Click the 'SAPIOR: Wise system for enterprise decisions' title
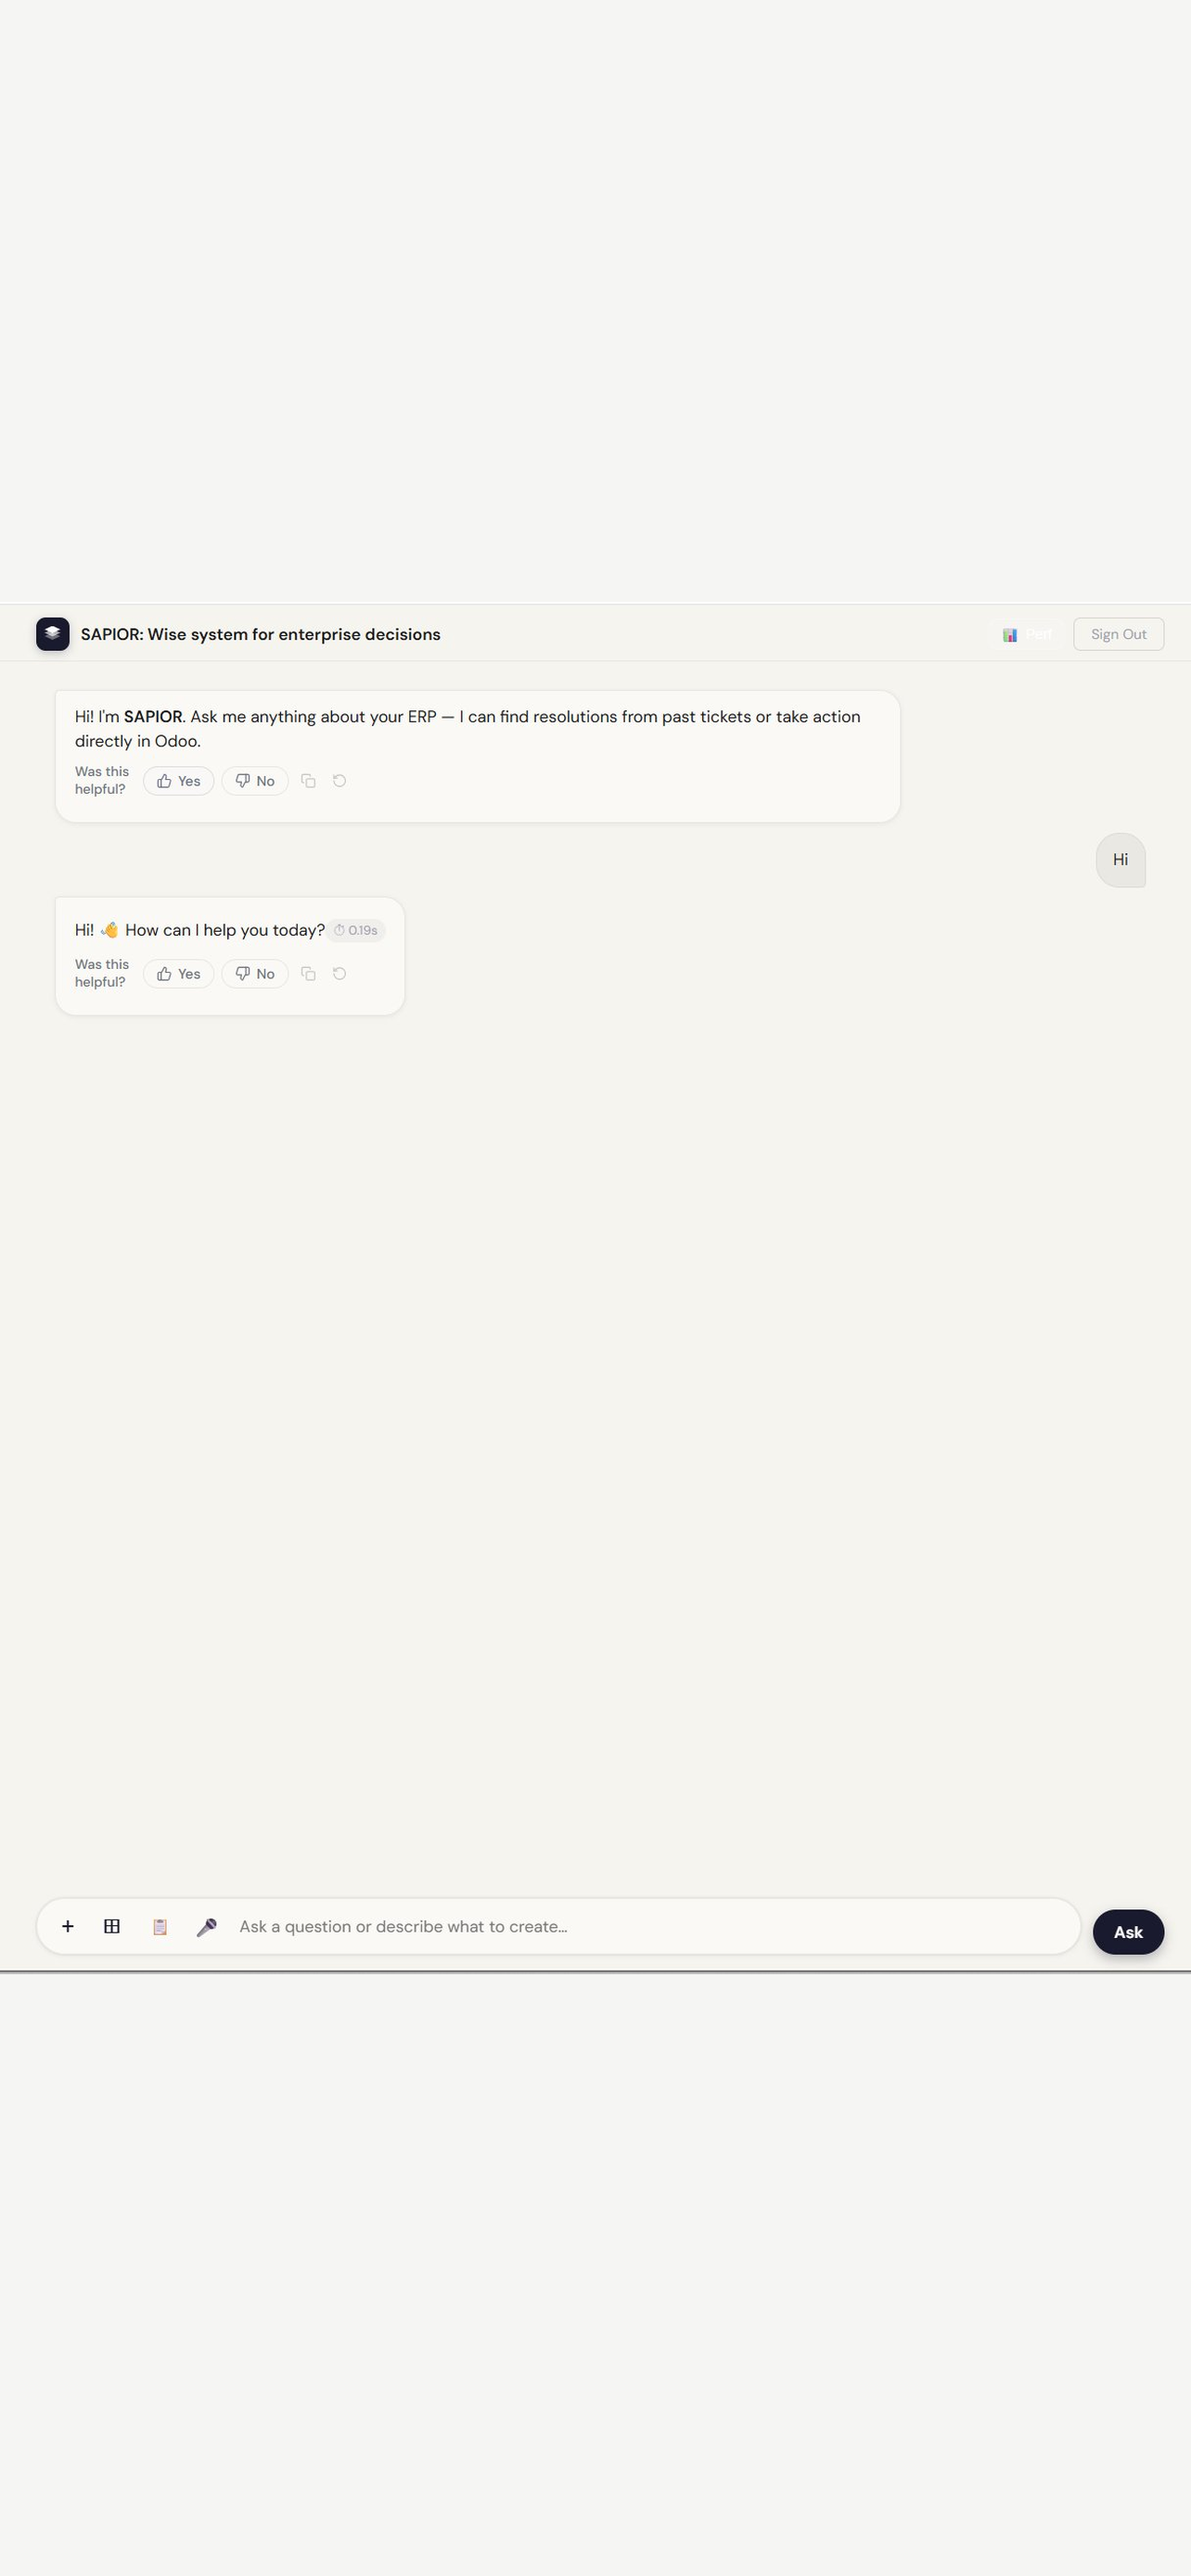The width and height of the screenshot is (1191, 2576). pyautogui.click(x=260, y=634)
